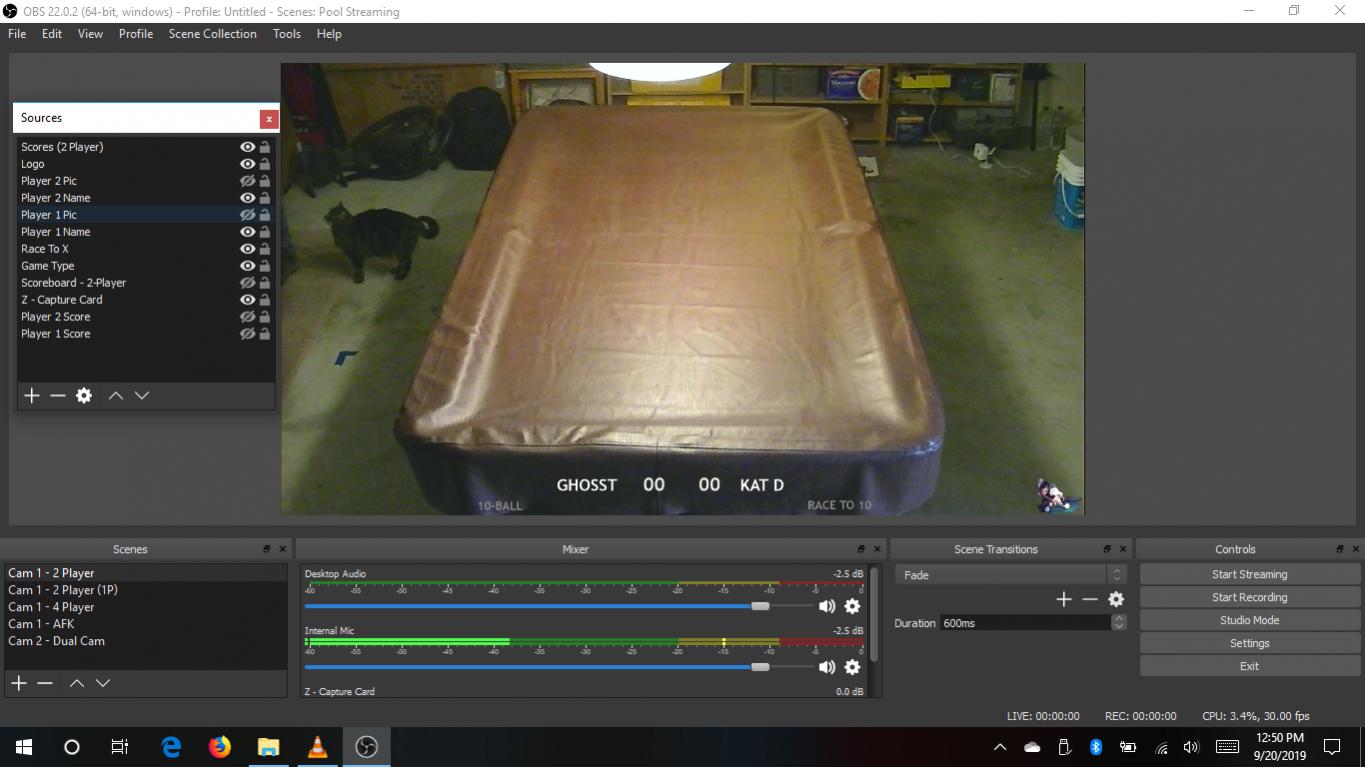Add a scene transition with plus icon
Image resolution: width=1365 pixels, height=767 pixels.
pos(1063,599)
